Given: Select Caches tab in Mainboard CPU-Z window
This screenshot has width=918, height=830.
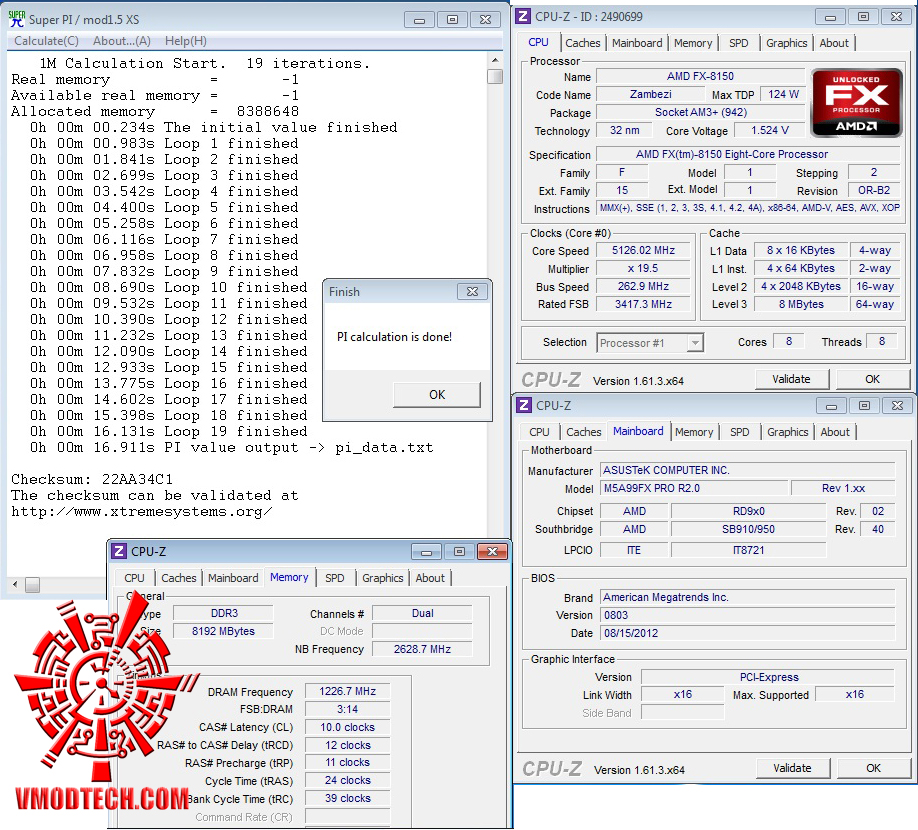Looking at the screenshot, I should [584, 432].
